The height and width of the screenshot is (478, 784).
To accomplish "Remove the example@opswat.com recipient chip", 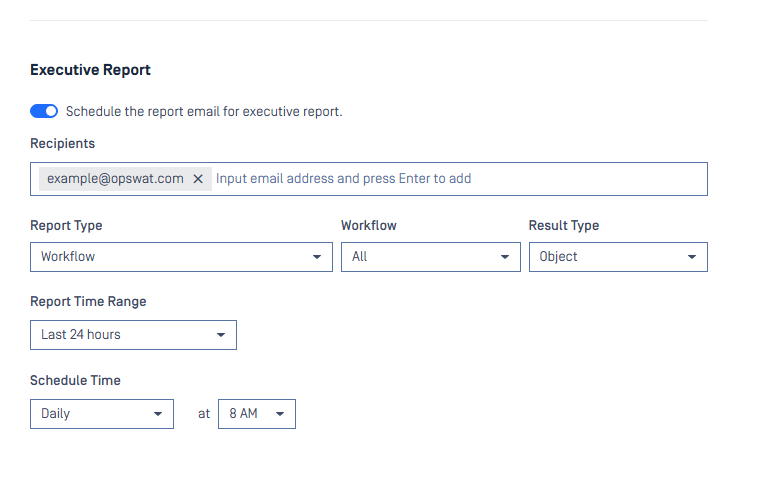I will (x=198, y=179).
